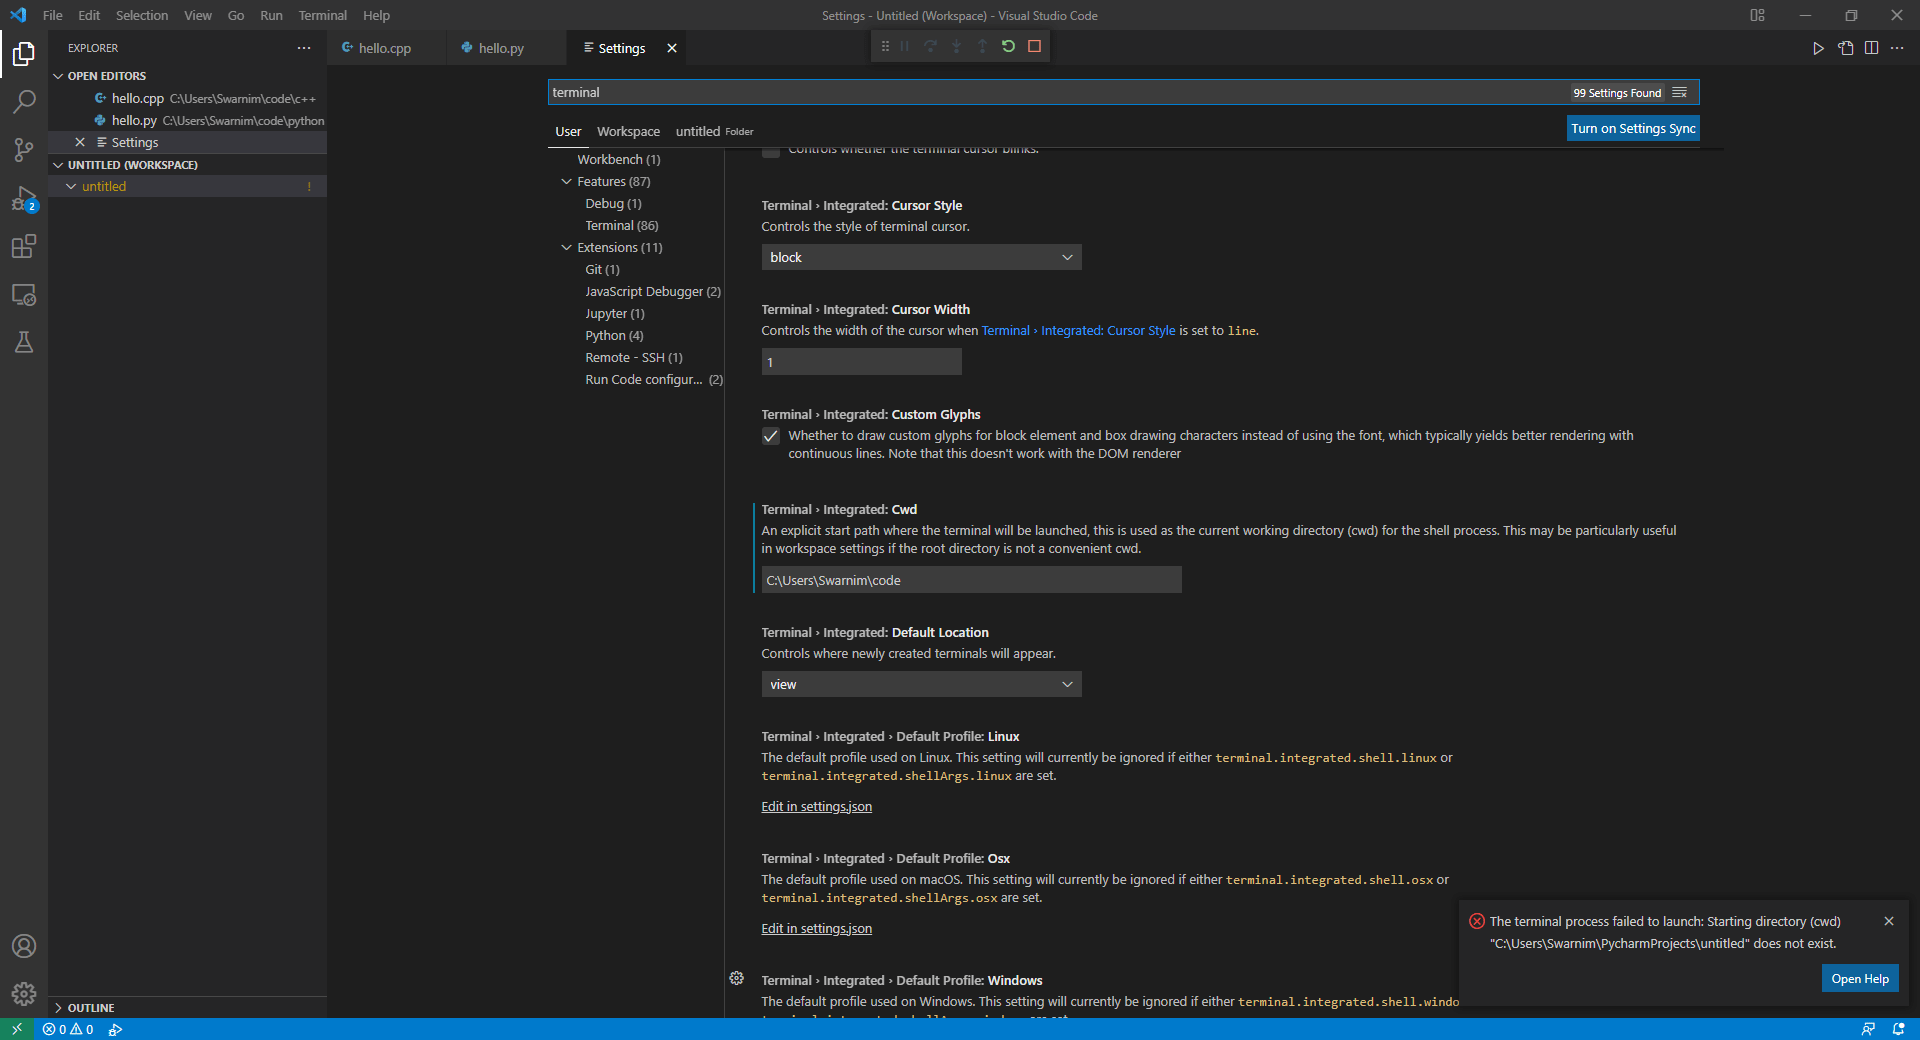Click the debug toolbar Pause button
The height and width of the screenshot is (1040, 1920).
click(x=905, y=46)
